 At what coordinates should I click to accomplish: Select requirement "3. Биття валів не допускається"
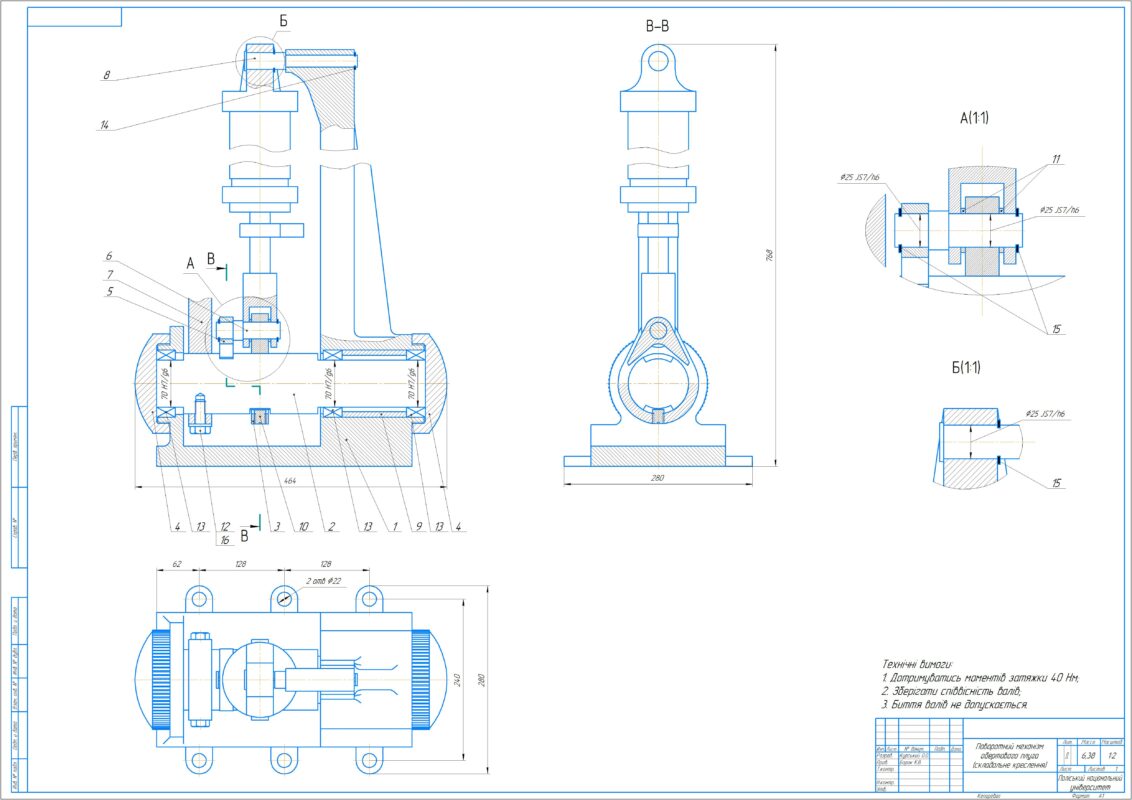pyautogui.click(x=954, y=705)
